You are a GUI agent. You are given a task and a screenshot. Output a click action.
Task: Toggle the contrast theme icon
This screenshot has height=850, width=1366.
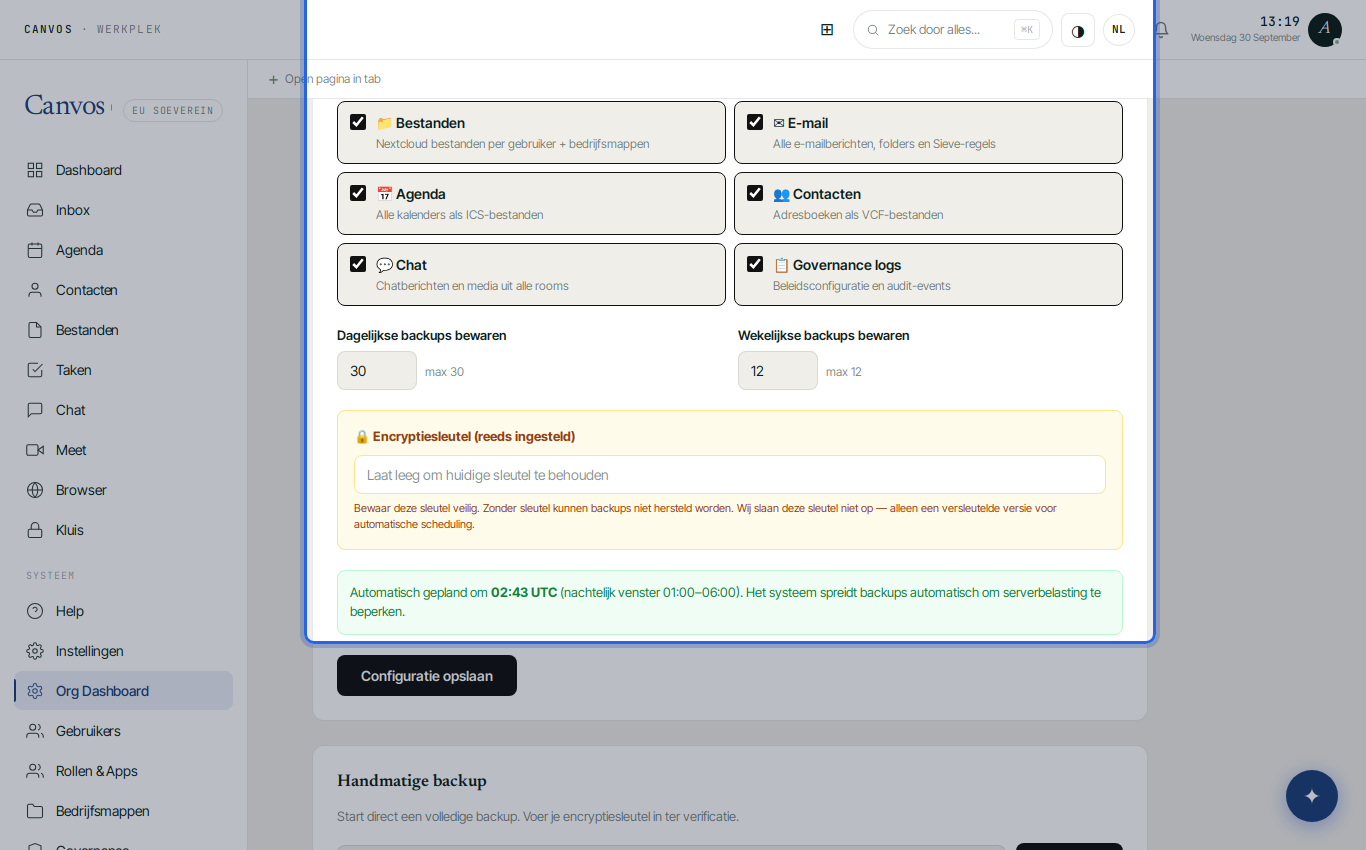1078,30
